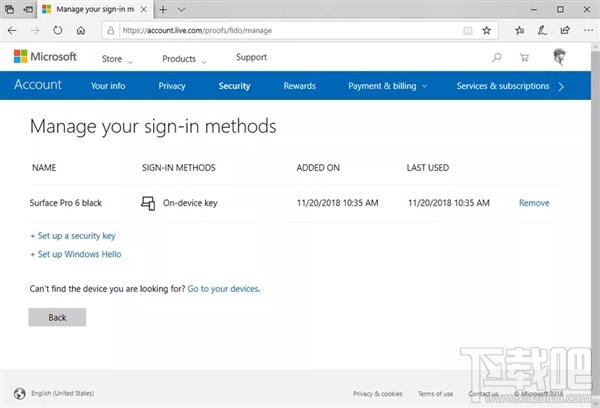Show tab previews chevron
The height and width of the screenshot is (408, 600).
(181, 10)
